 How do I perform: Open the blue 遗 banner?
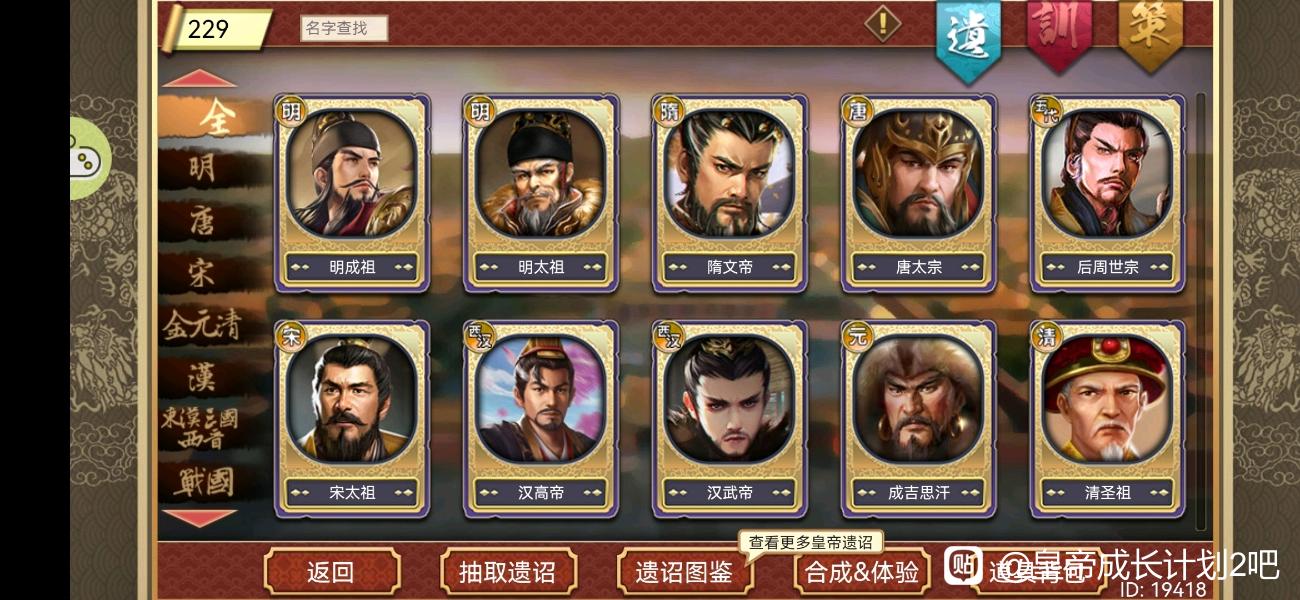(x=968, y=38)
